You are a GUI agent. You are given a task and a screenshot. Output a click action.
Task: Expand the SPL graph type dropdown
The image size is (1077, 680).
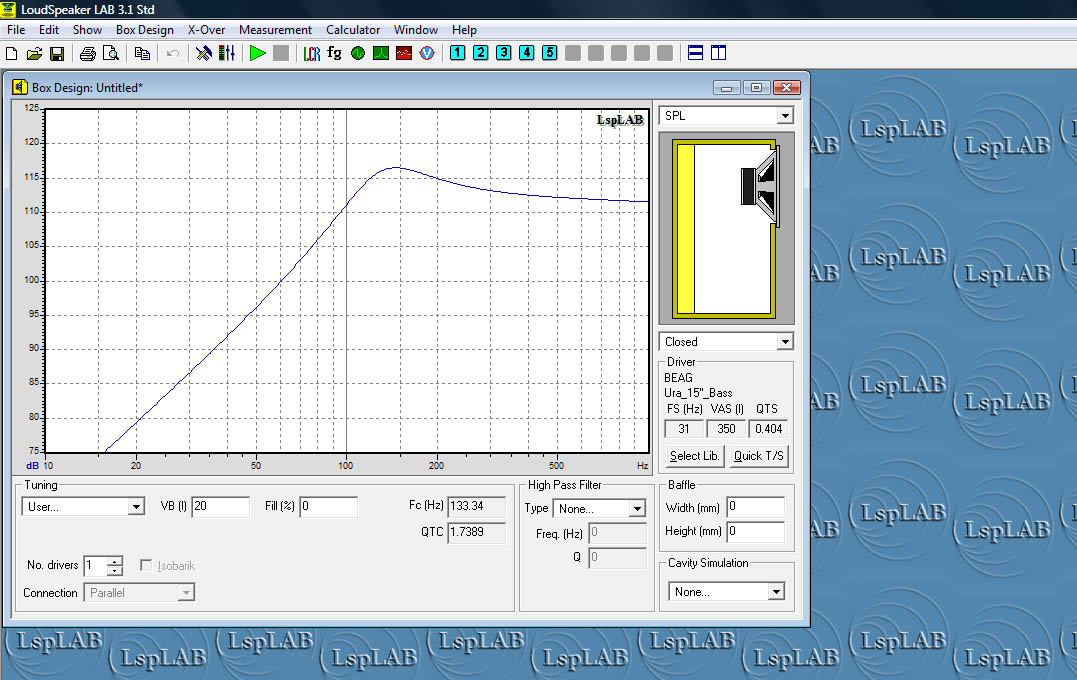pos(784,116)
